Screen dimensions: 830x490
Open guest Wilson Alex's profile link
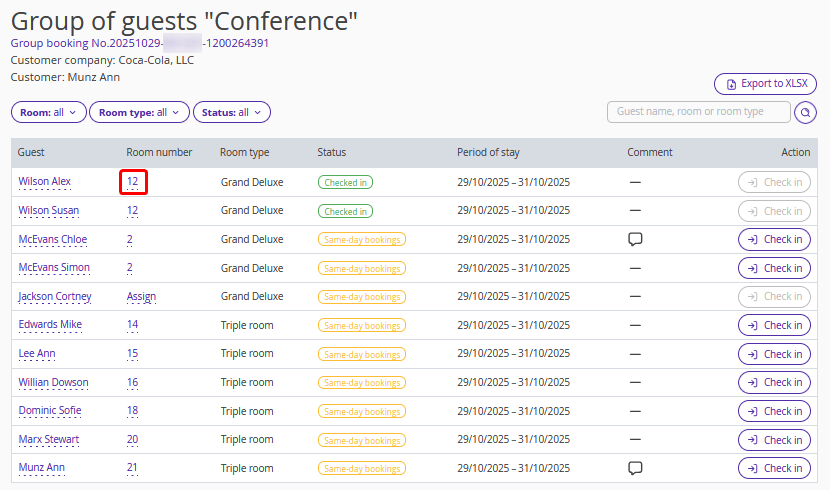[x=44, y=182]
